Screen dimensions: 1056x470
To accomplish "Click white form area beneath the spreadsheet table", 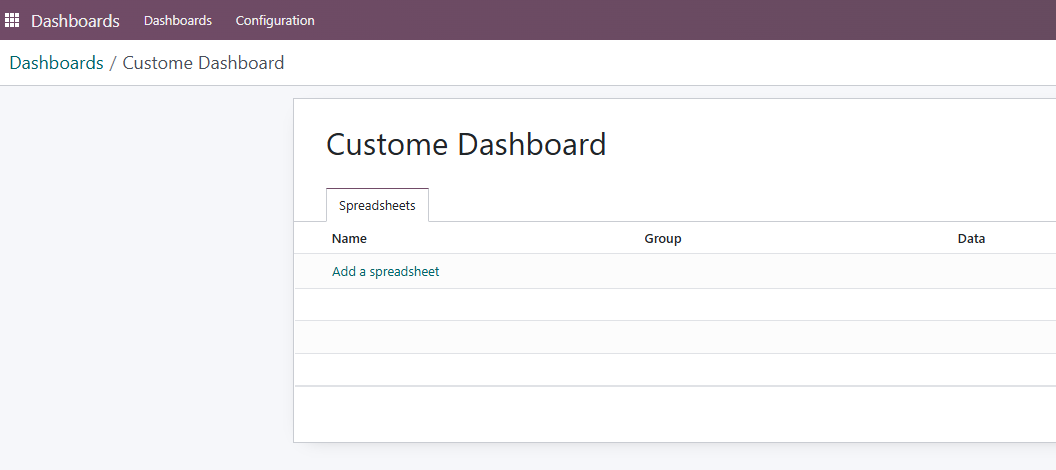I will point(675,414).
